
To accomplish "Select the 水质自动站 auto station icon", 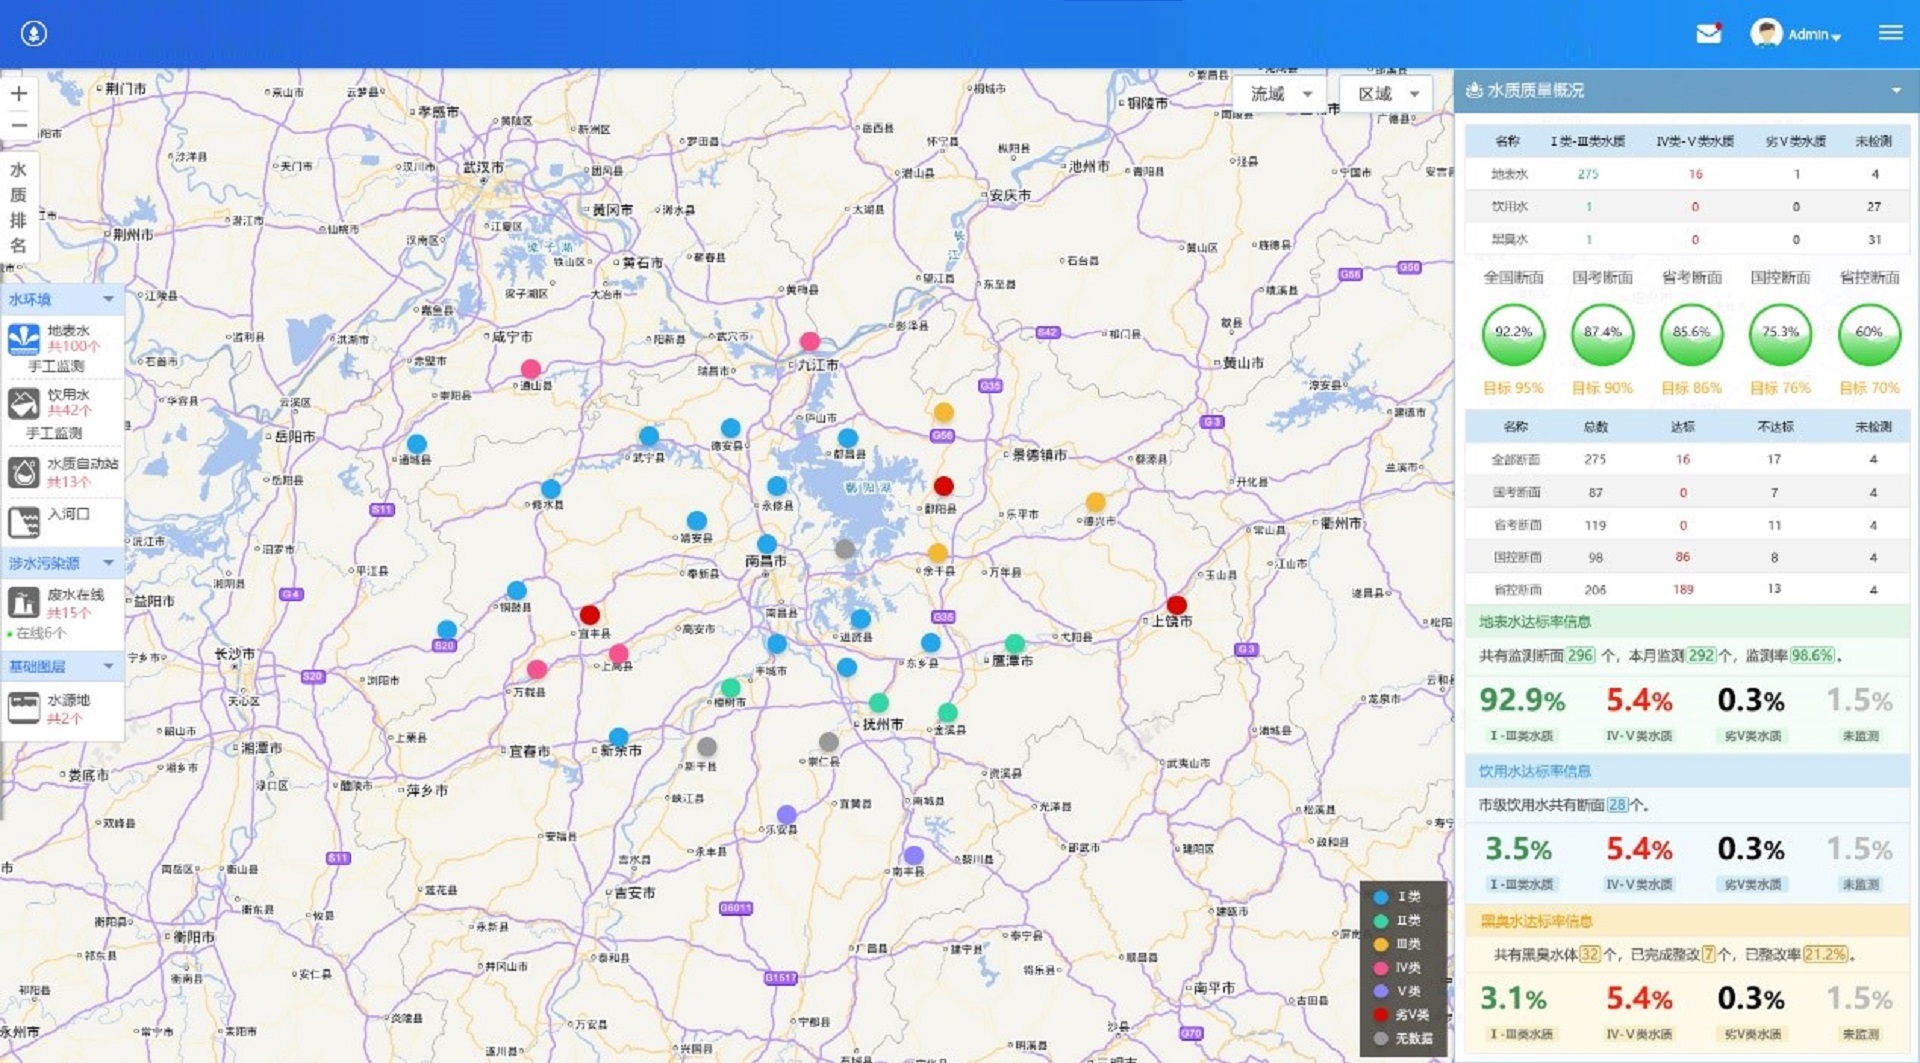I will click(24, 471).
